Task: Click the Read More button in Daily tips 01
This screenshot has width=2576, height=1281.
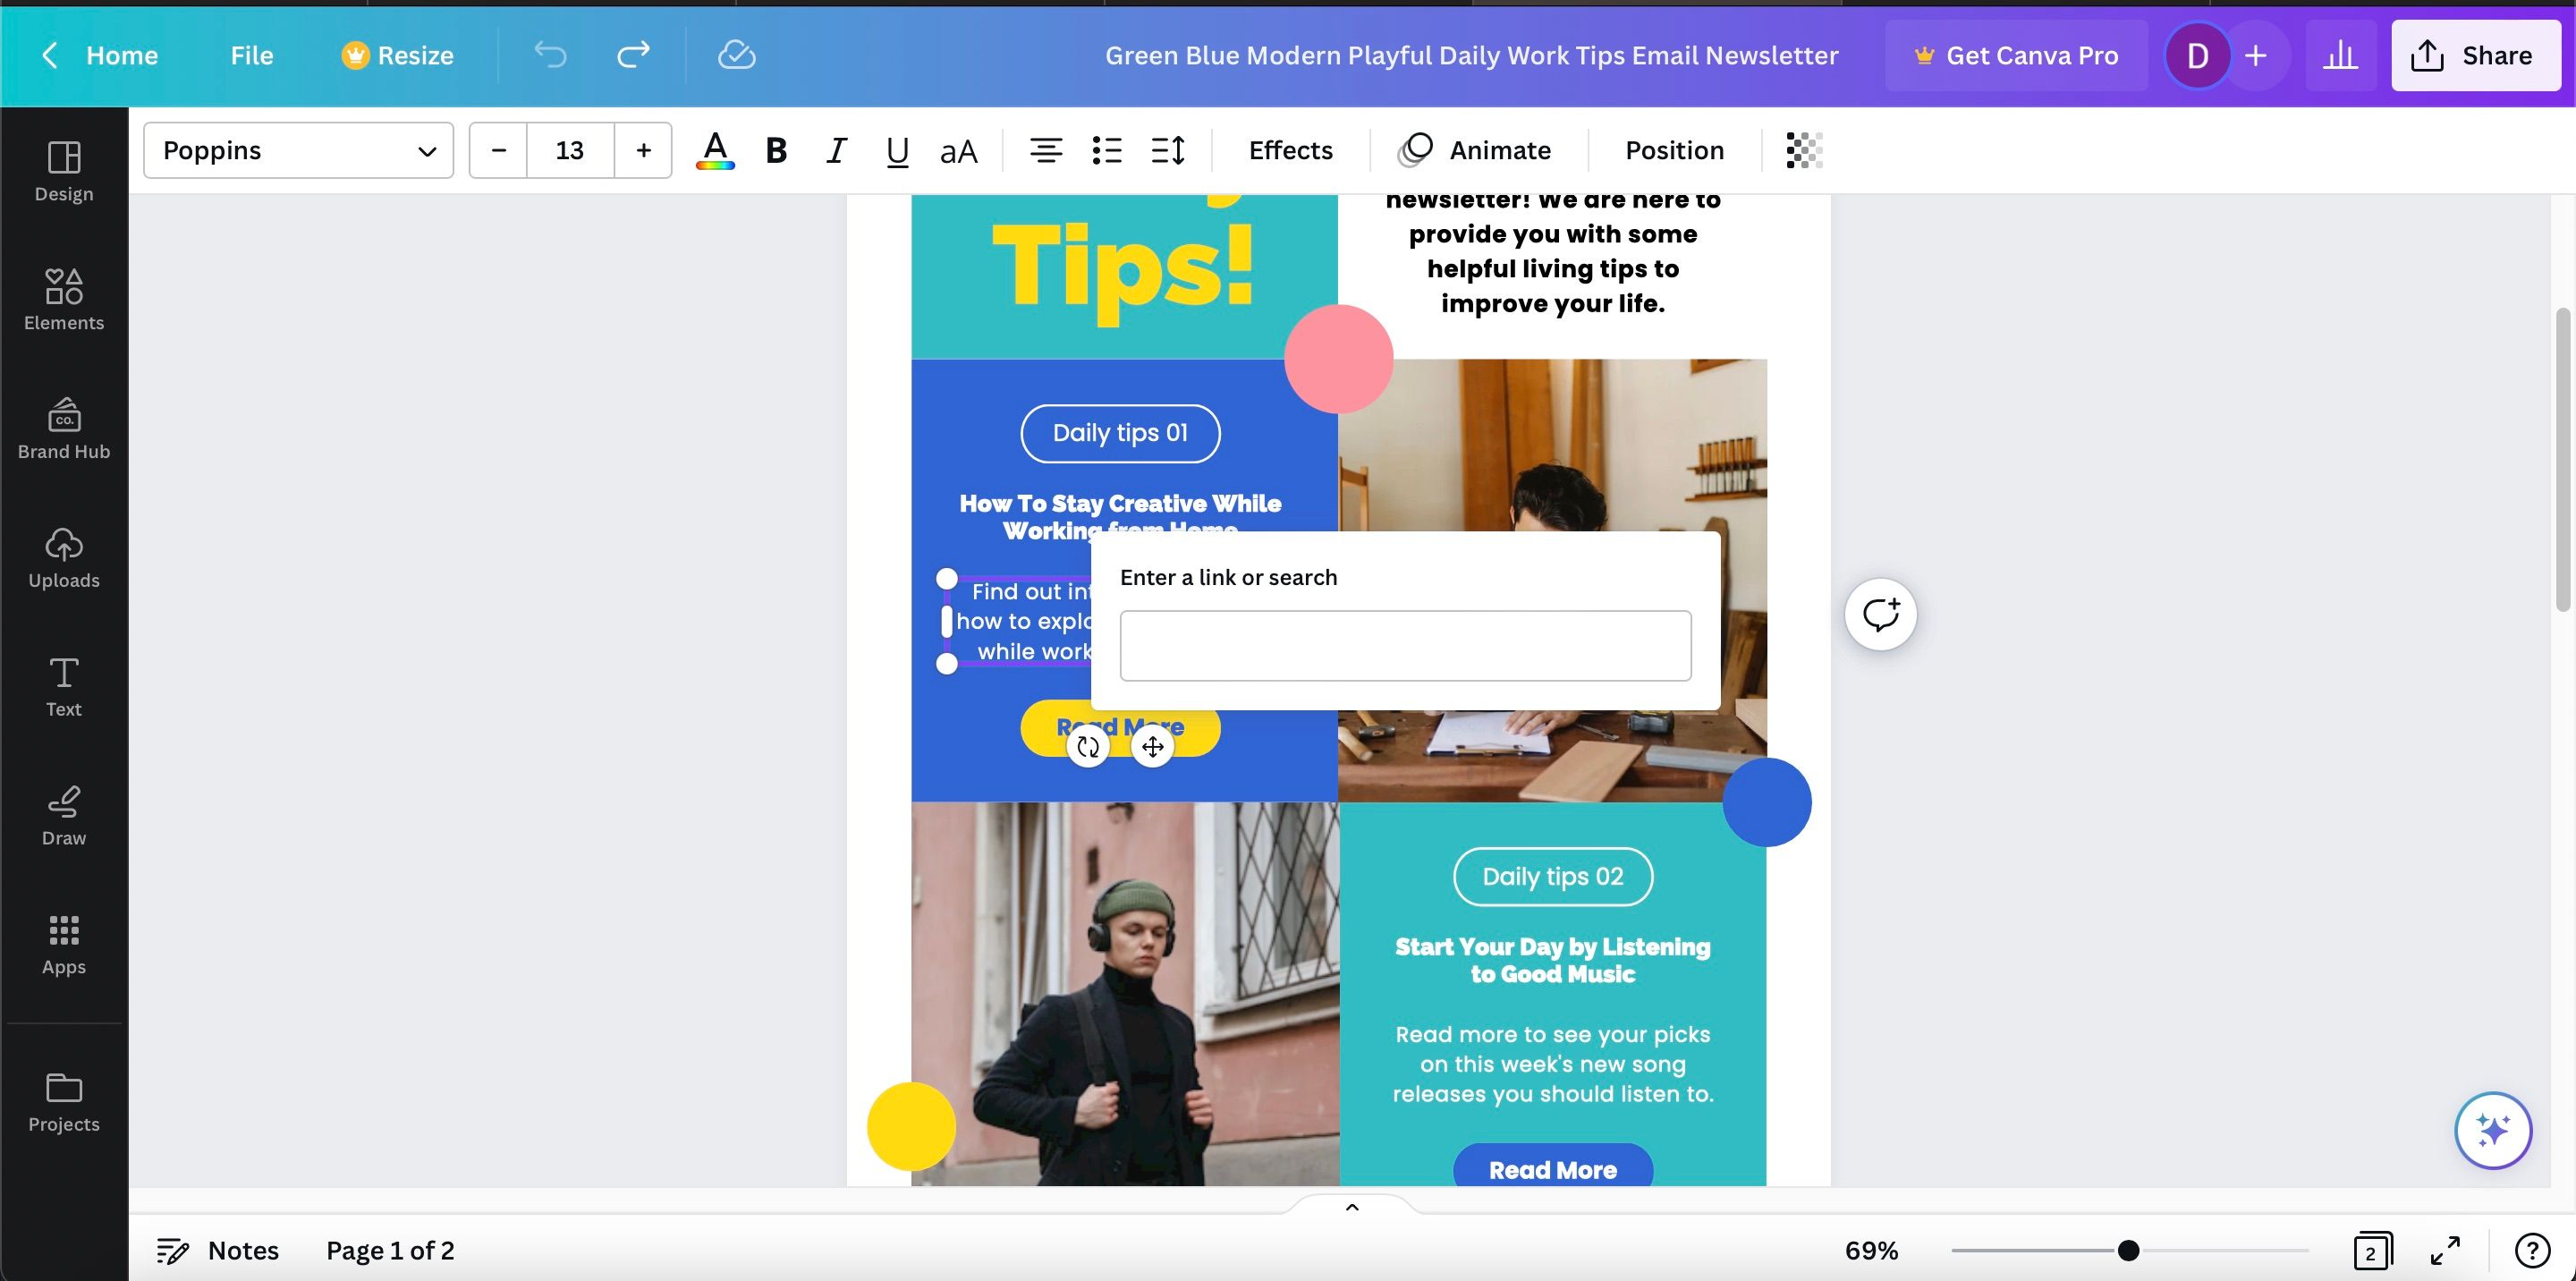Action: 1119,729
